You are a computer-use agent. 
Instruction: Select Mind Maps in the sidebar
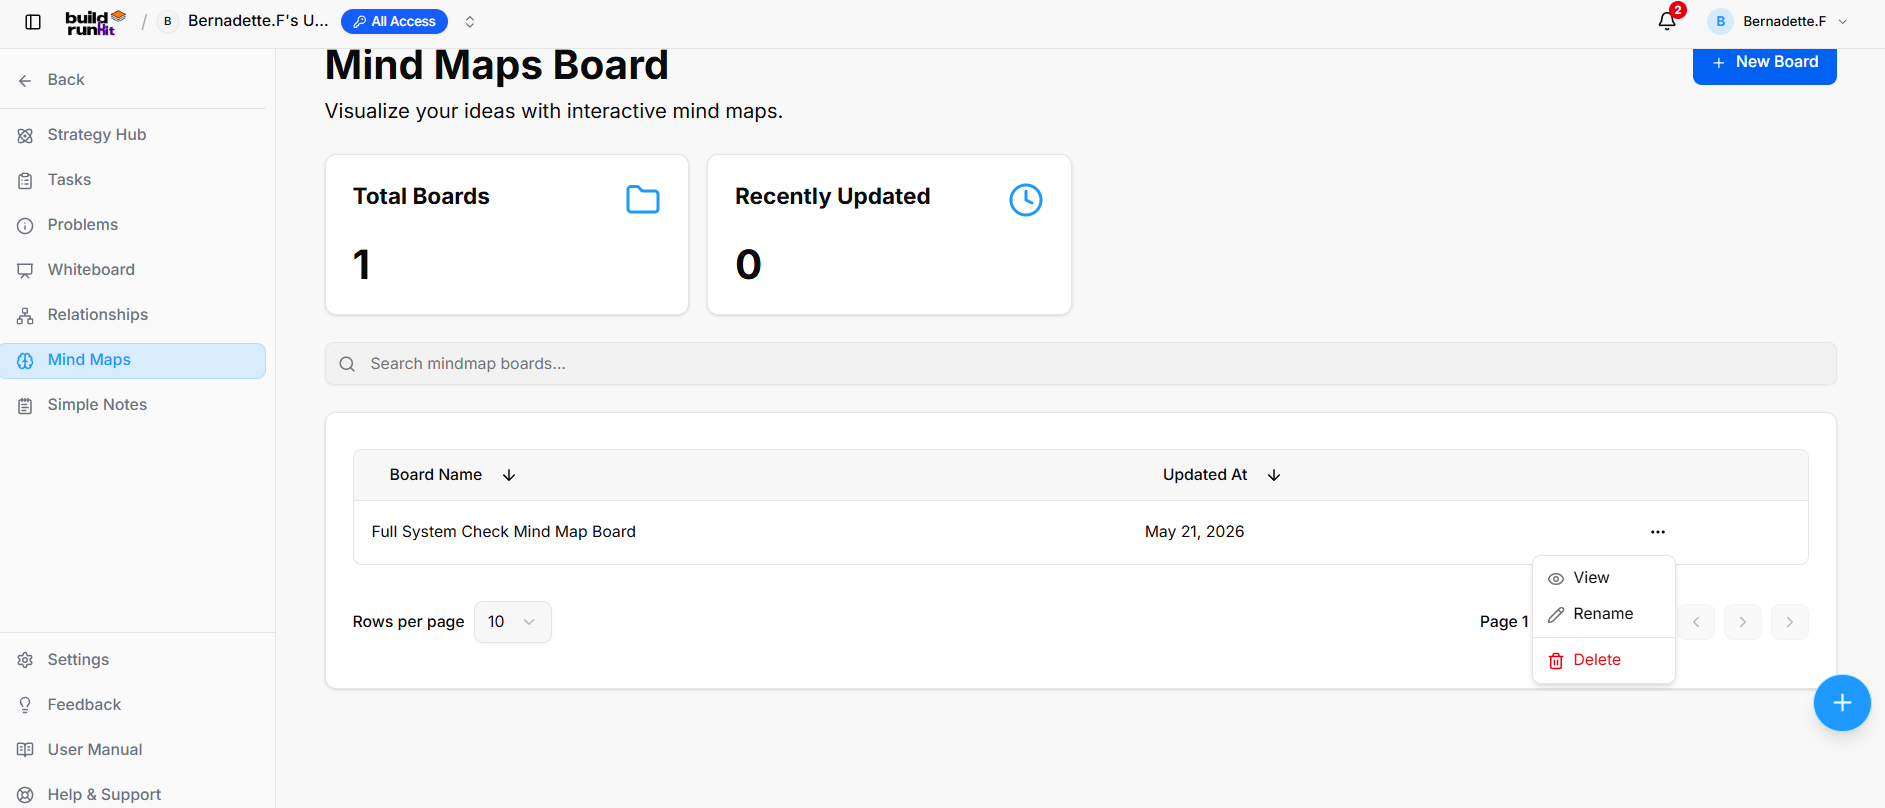tap(133, 360)
